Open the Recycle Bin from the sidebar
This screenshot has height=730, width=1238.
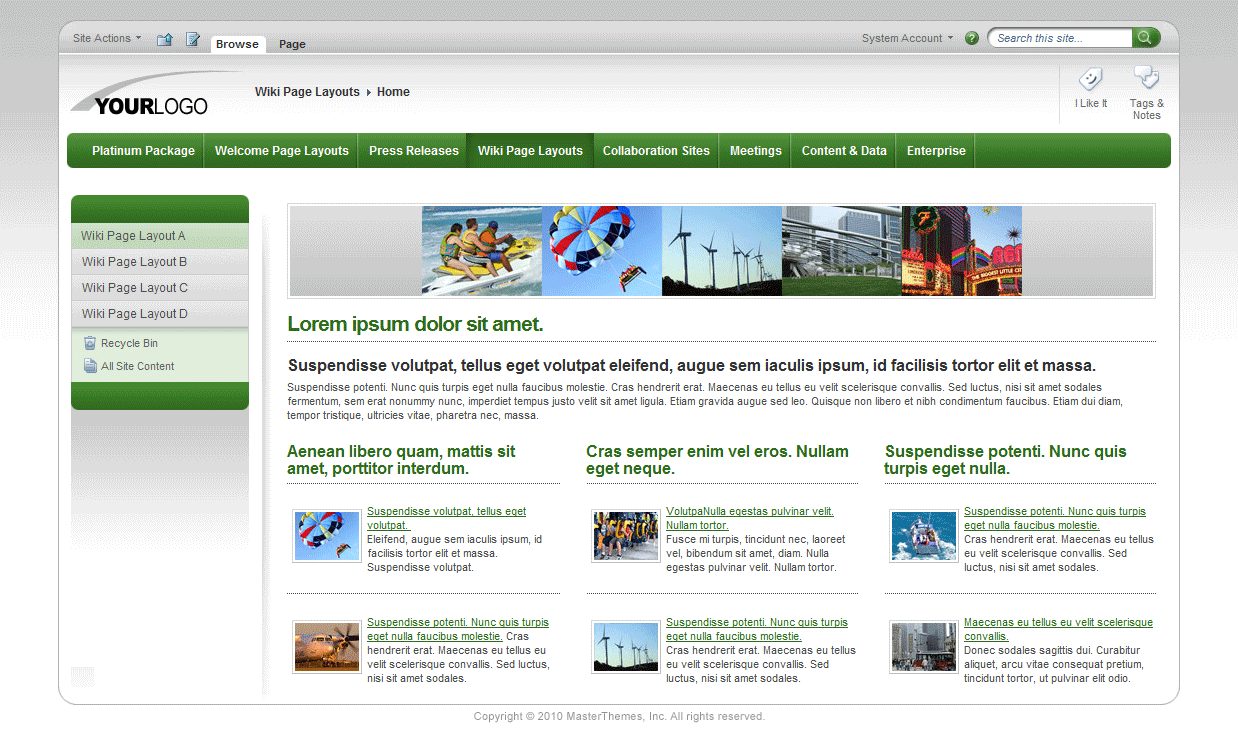tap(122, 342)
